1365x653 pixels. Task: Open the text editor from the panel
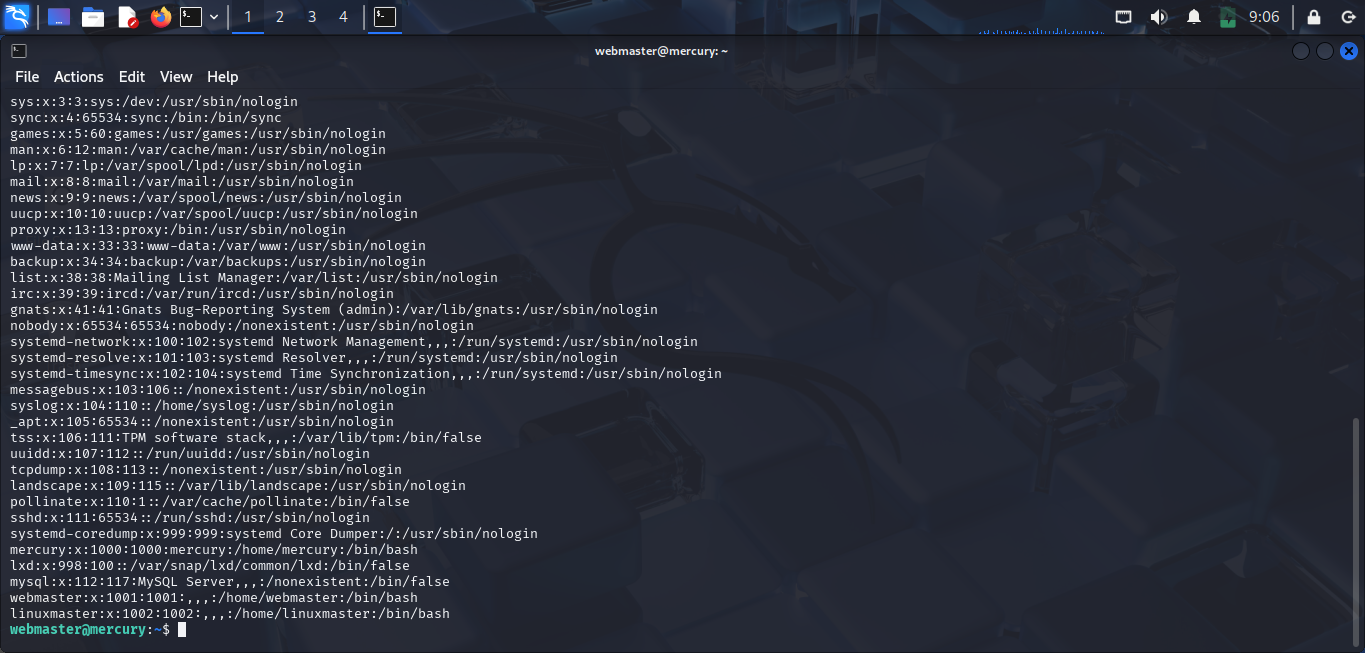pyautogui.click(x=127, y=16)
